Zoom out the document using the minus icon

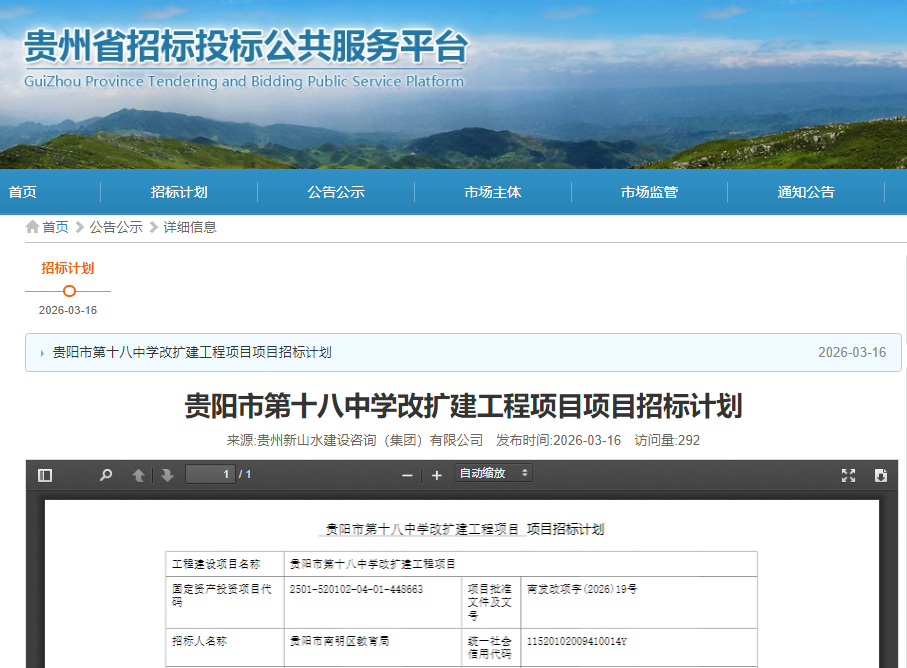pos(406,475)
